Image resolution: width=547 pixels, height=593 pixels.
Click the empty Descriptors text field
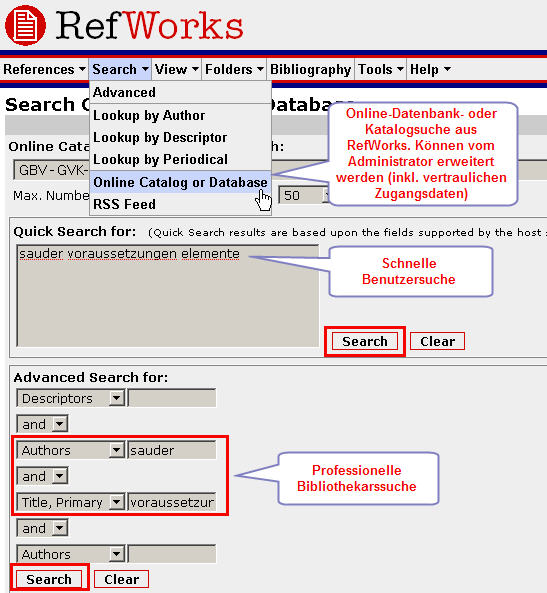(172, 398)
